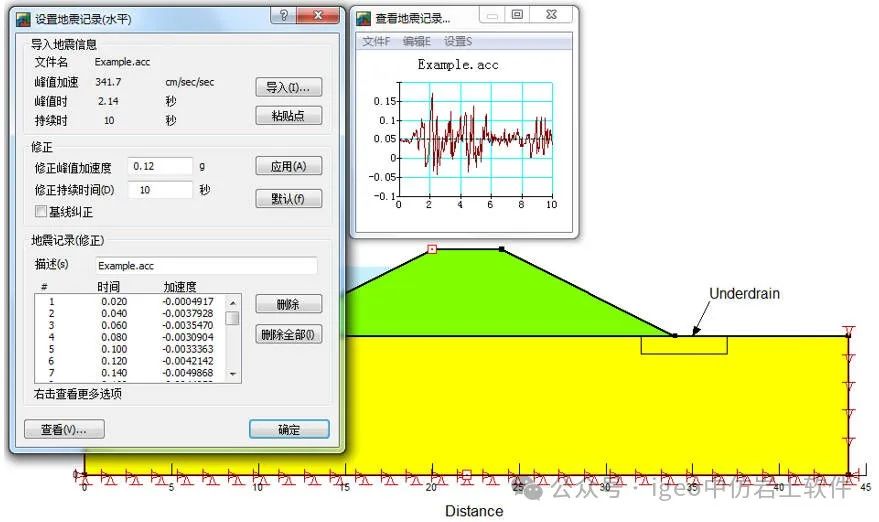879x522 pixels.
Task: Click the 修正持续时间 input field
Action: pyautogui.click(x=160, y=190)
